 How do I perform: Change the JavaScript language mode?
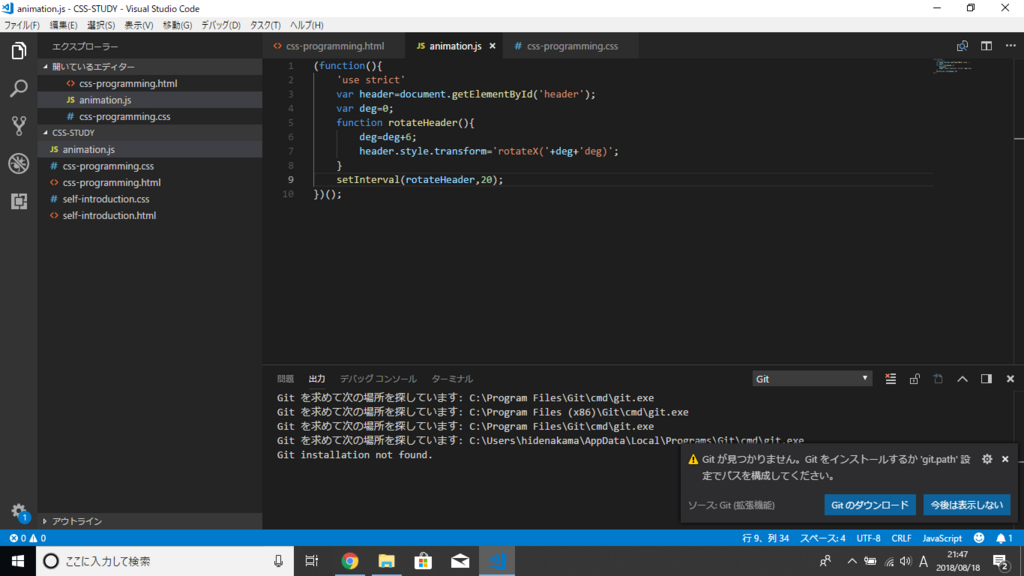(942, 538)
